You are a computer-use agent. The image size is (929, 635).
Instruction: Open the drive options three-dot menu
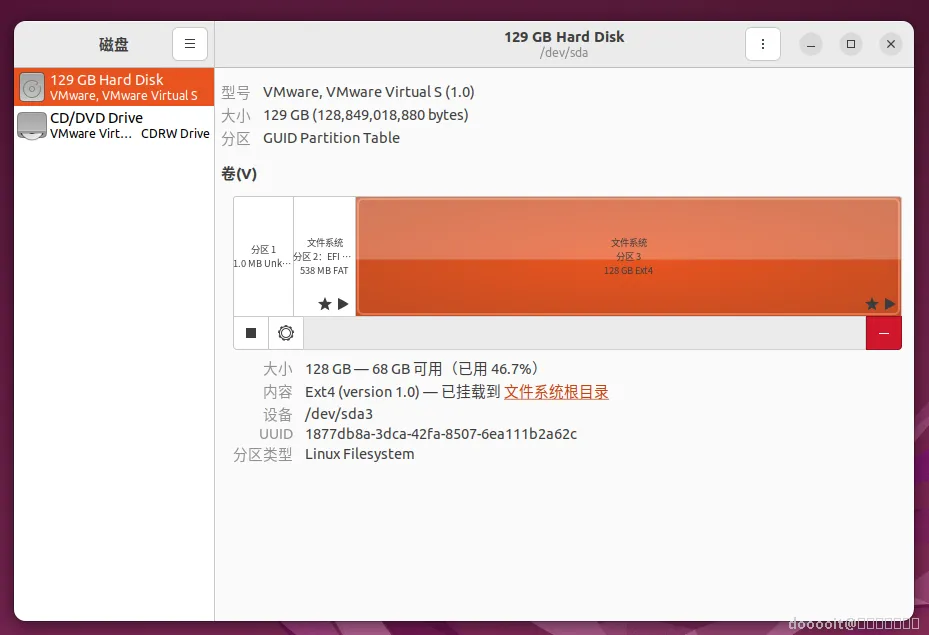pyautogui.click(x=763, y=44)
